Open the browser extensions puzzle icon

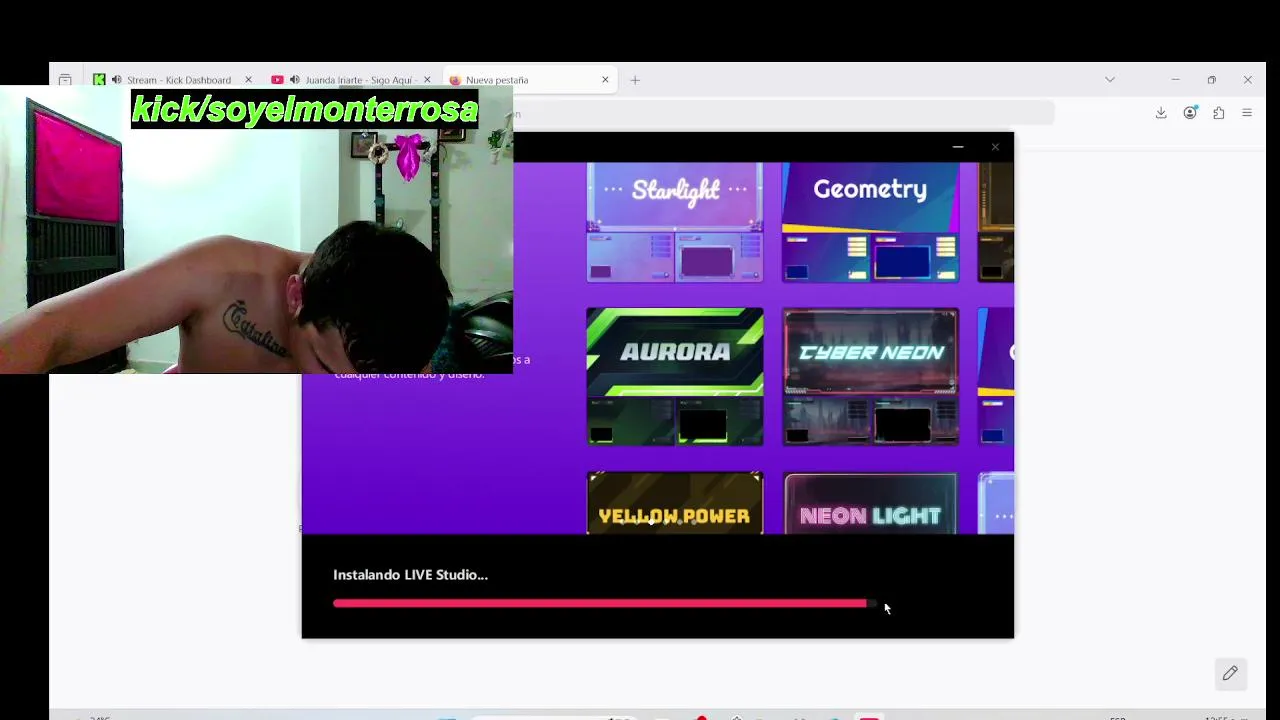(1218, 113)
